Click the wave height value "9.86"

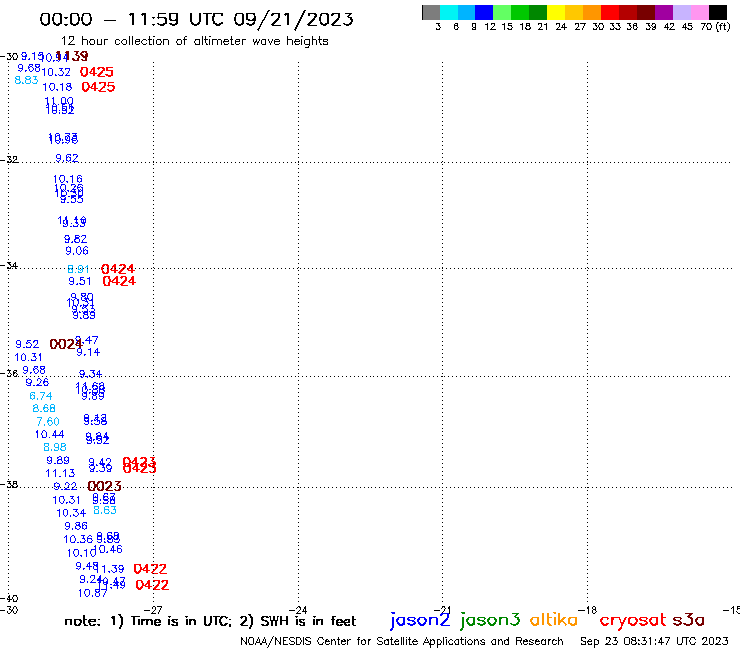click(x=76, y=526)
